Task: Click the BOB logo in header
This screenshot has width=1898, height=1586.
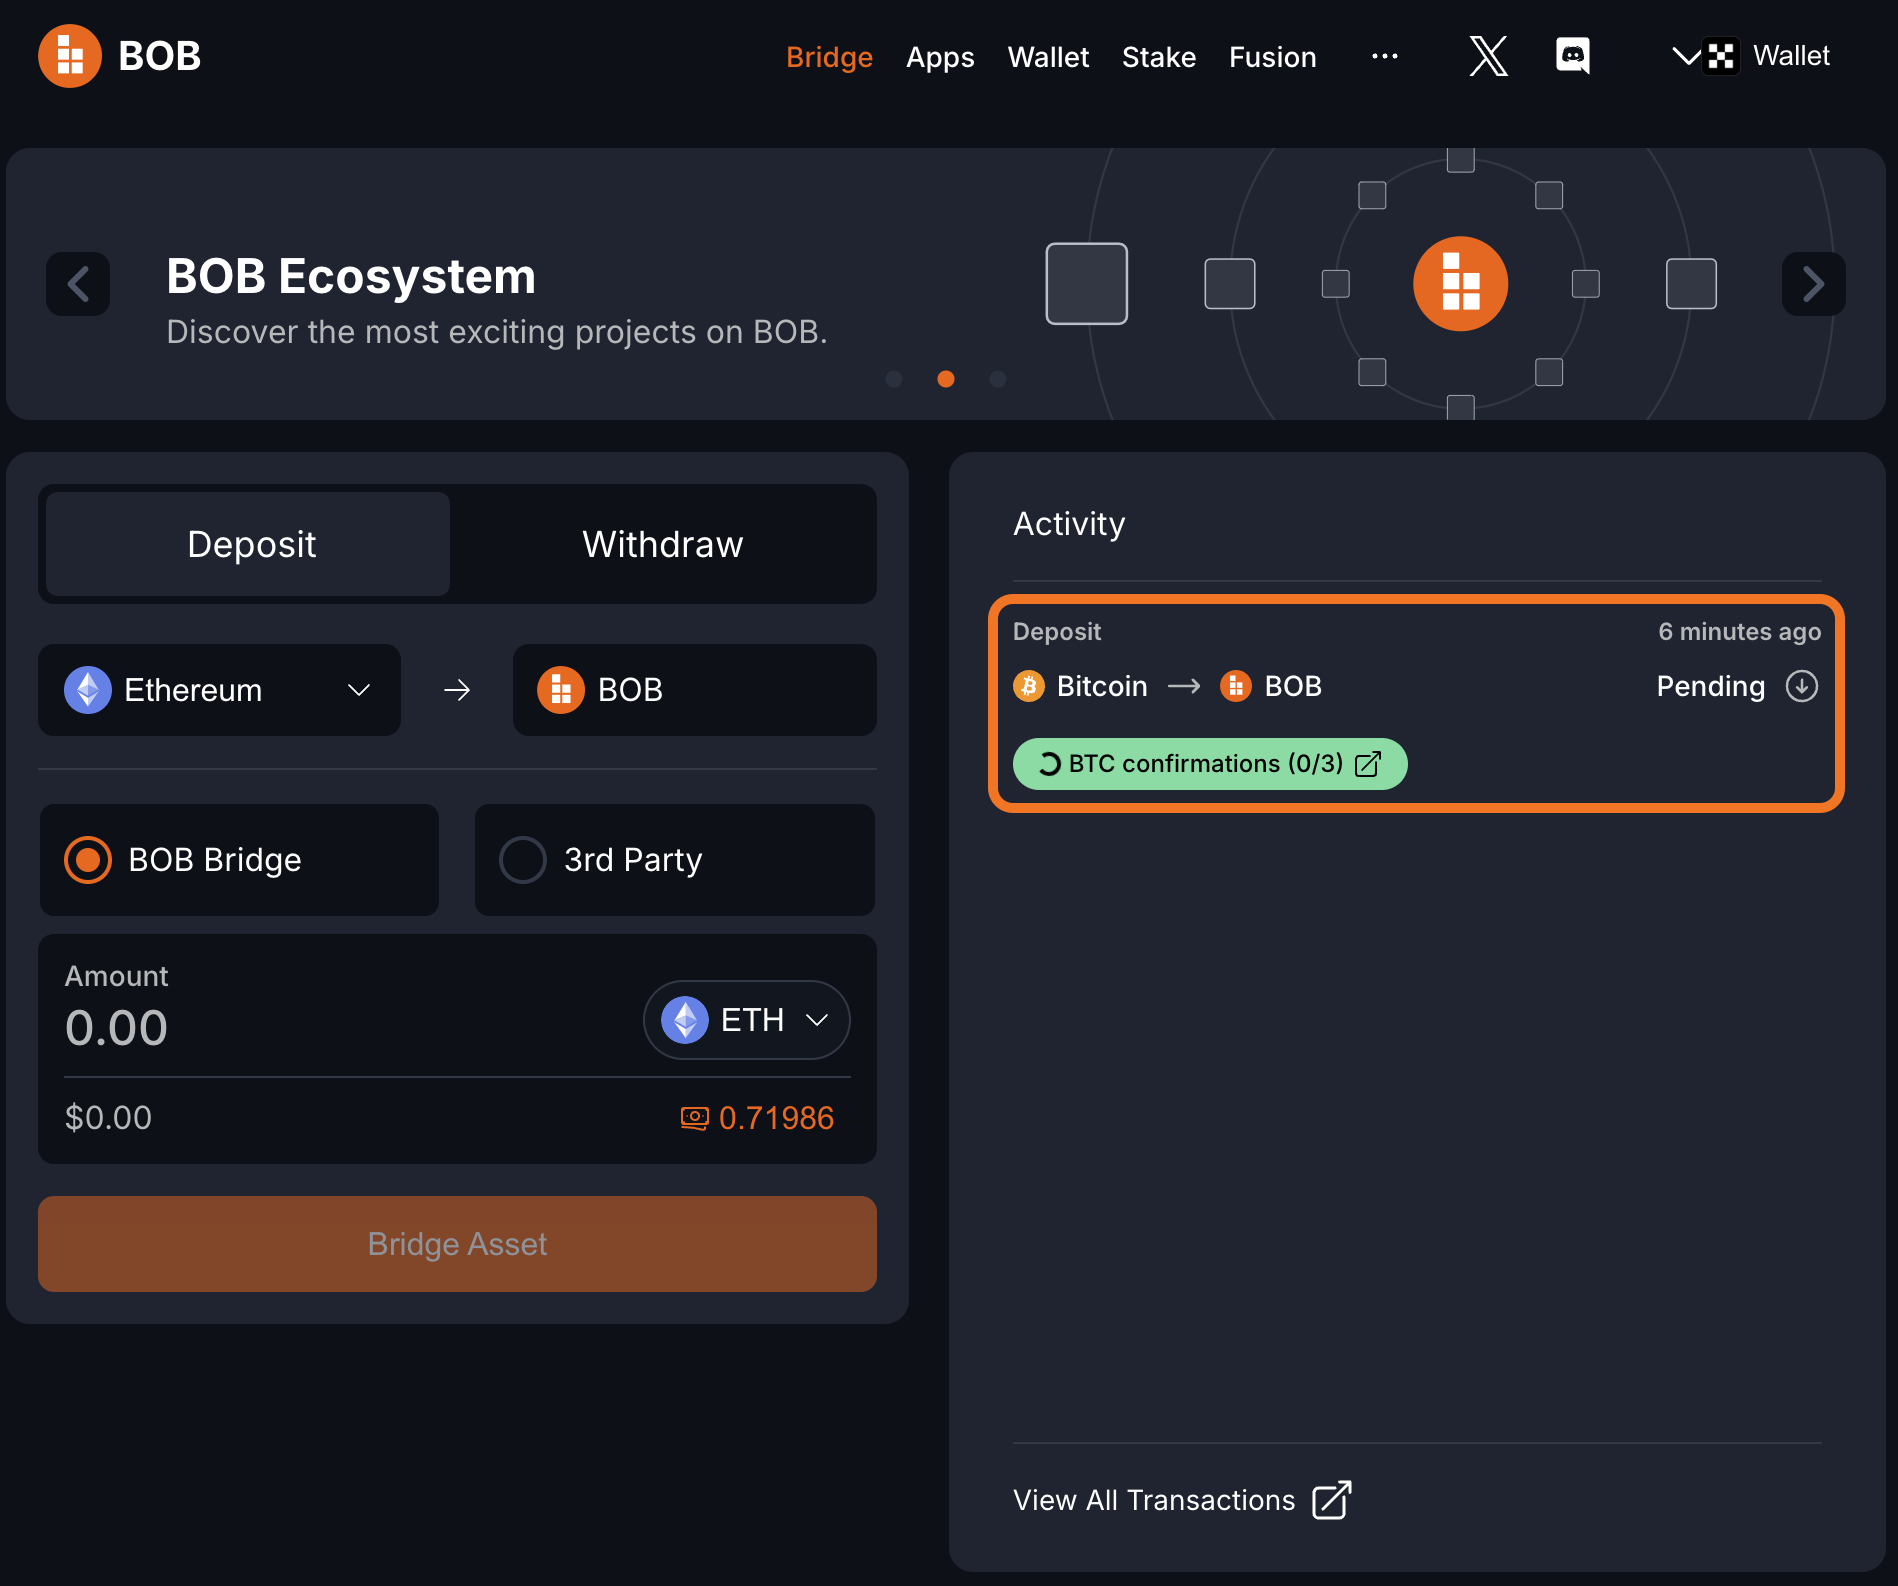Action: click(x=119, y=56)
